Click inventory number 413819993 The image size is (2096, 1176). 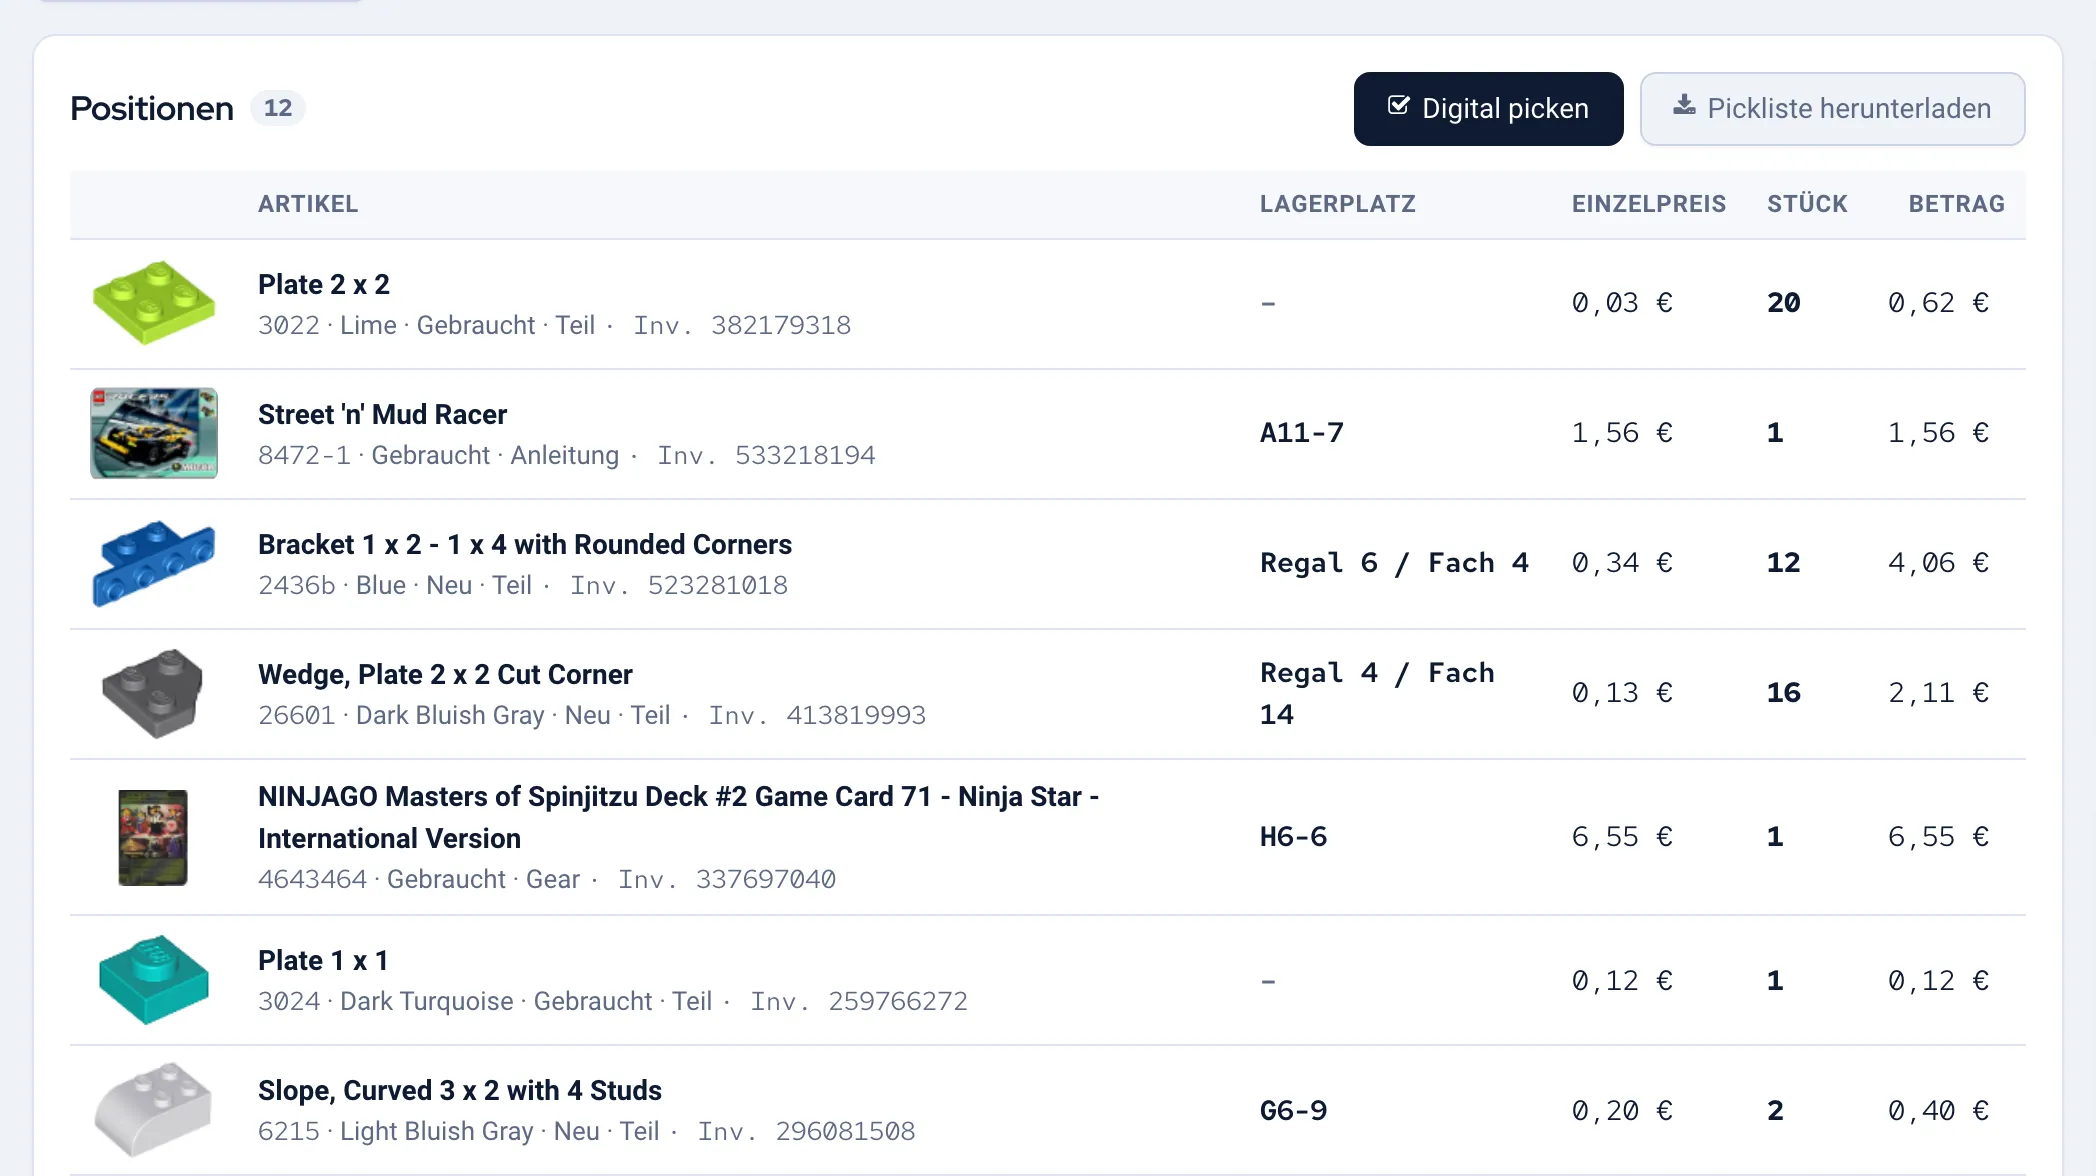pyautogui.click(x=856, y=716)
